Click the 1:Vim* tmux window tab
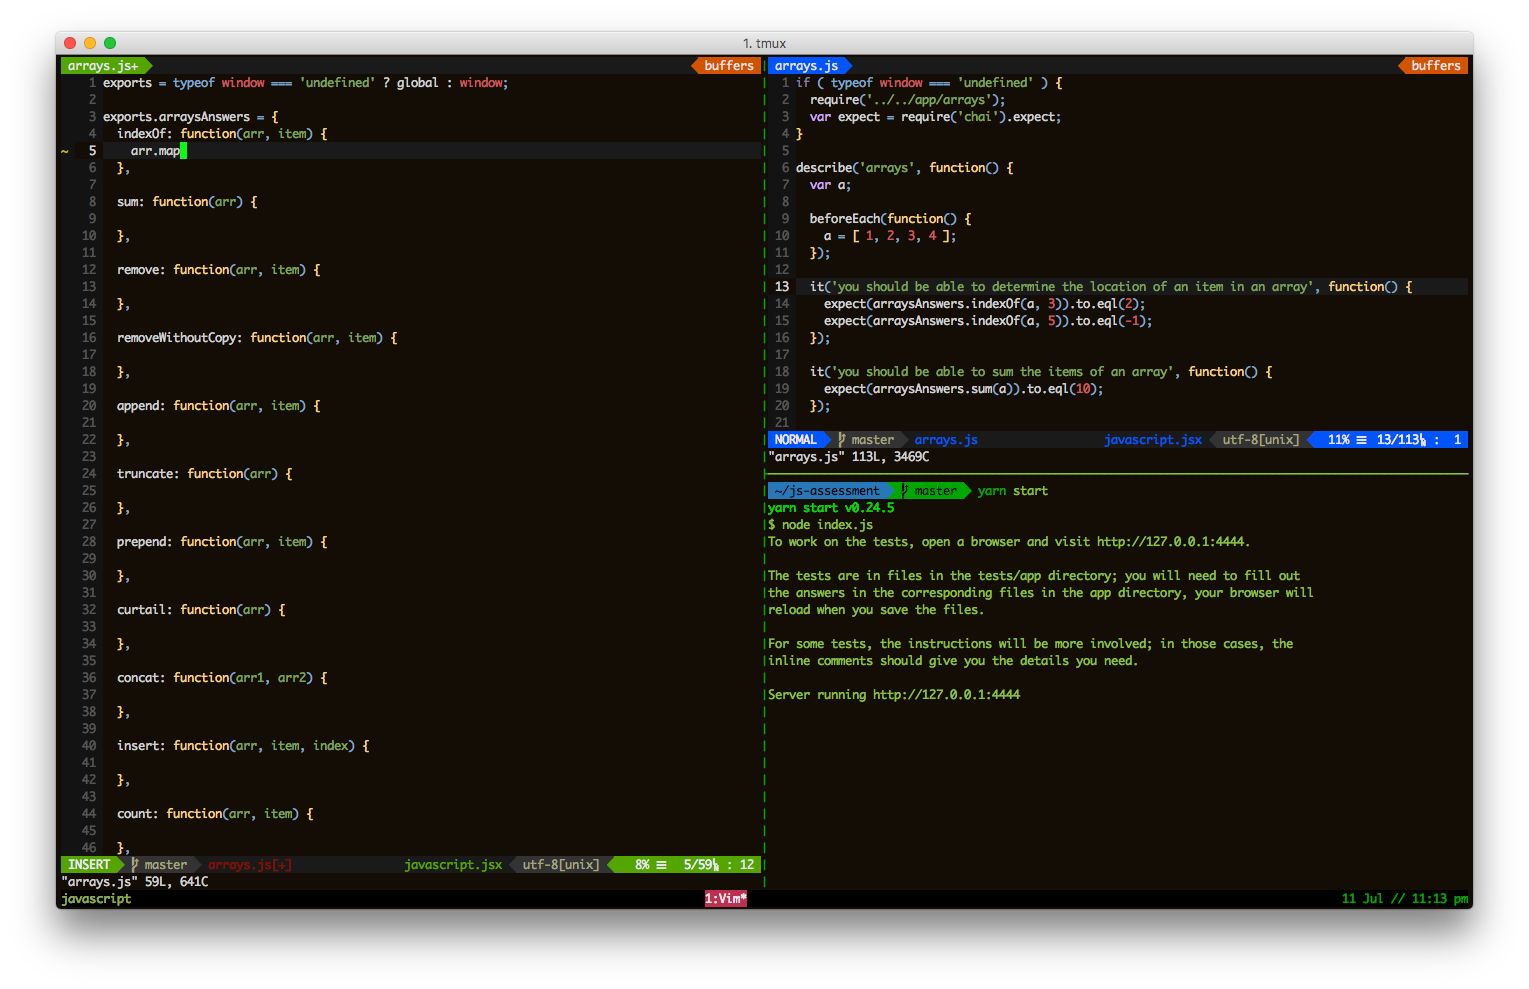The width and height of the screenshot is (1529, 989). coord(726,899)
